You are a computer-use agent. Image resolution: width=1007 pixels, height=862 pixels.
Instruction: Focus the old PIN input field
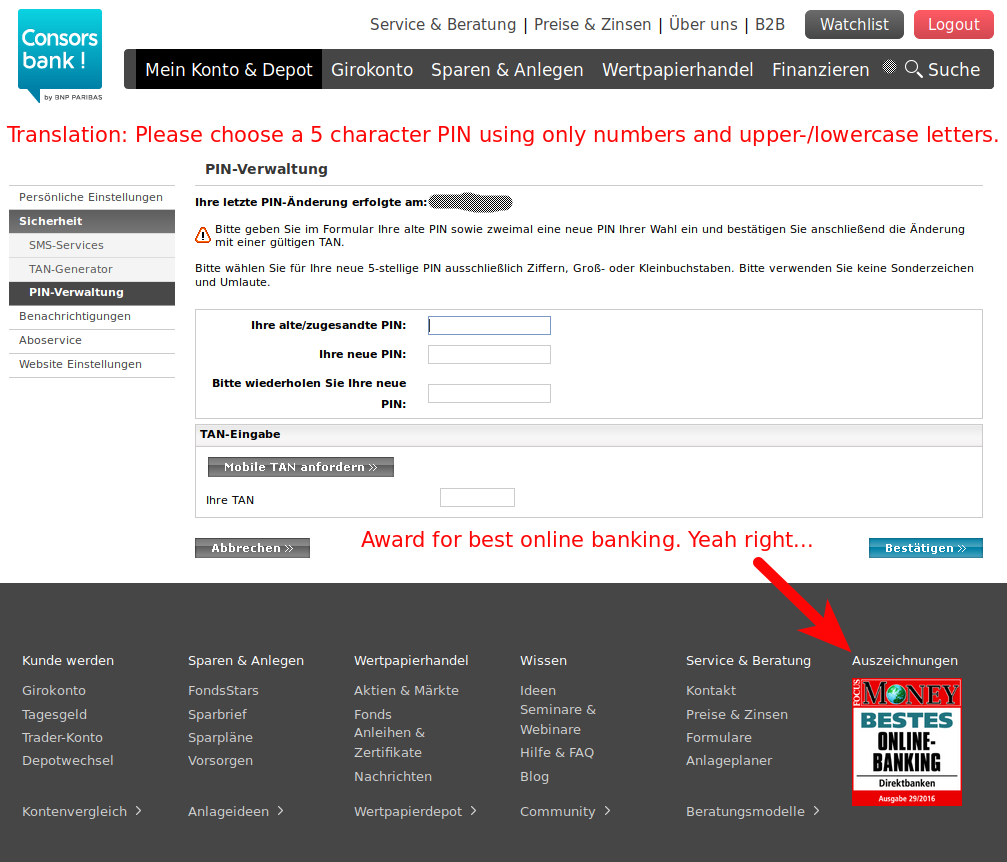pyautogui.click(x=489, y=325)
